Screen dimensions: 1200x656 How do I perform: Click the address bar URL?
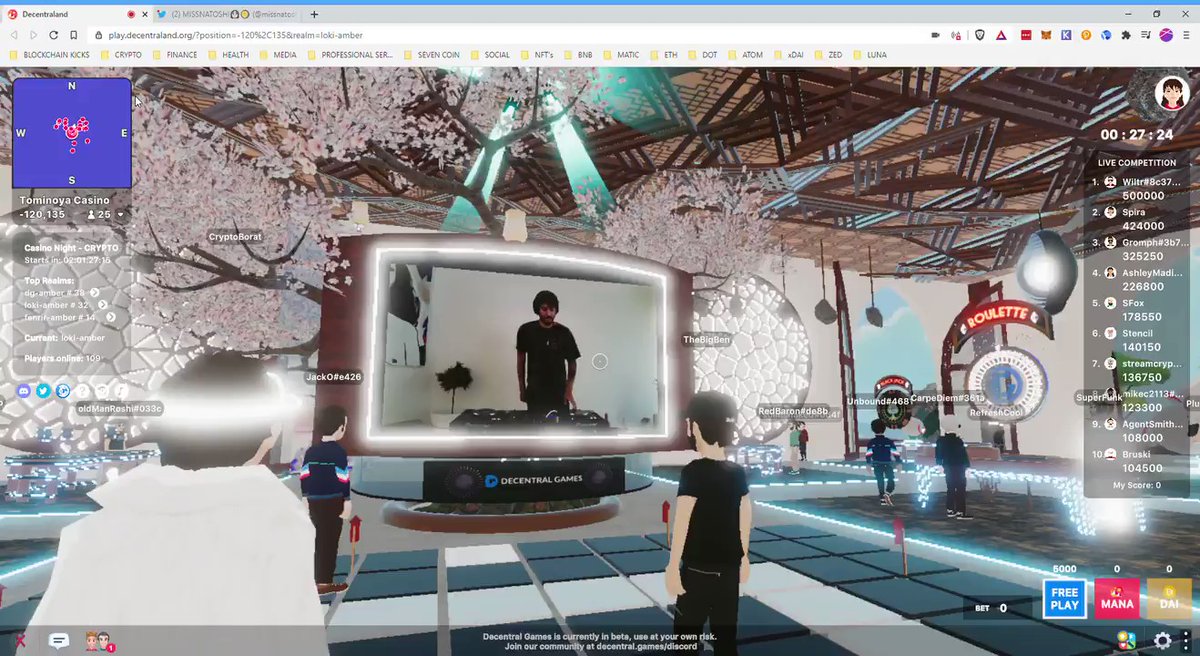(x=236, y=35)
